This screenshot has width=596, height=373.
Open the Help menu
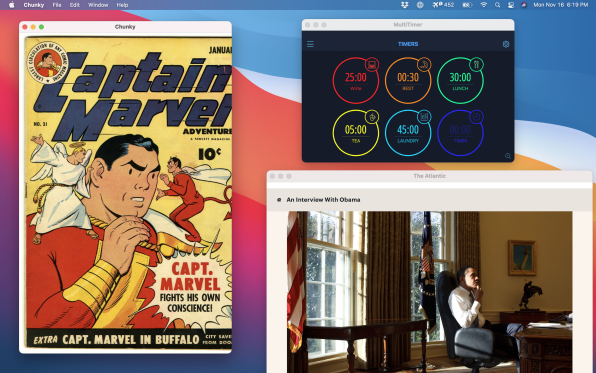tap(122, 5)
